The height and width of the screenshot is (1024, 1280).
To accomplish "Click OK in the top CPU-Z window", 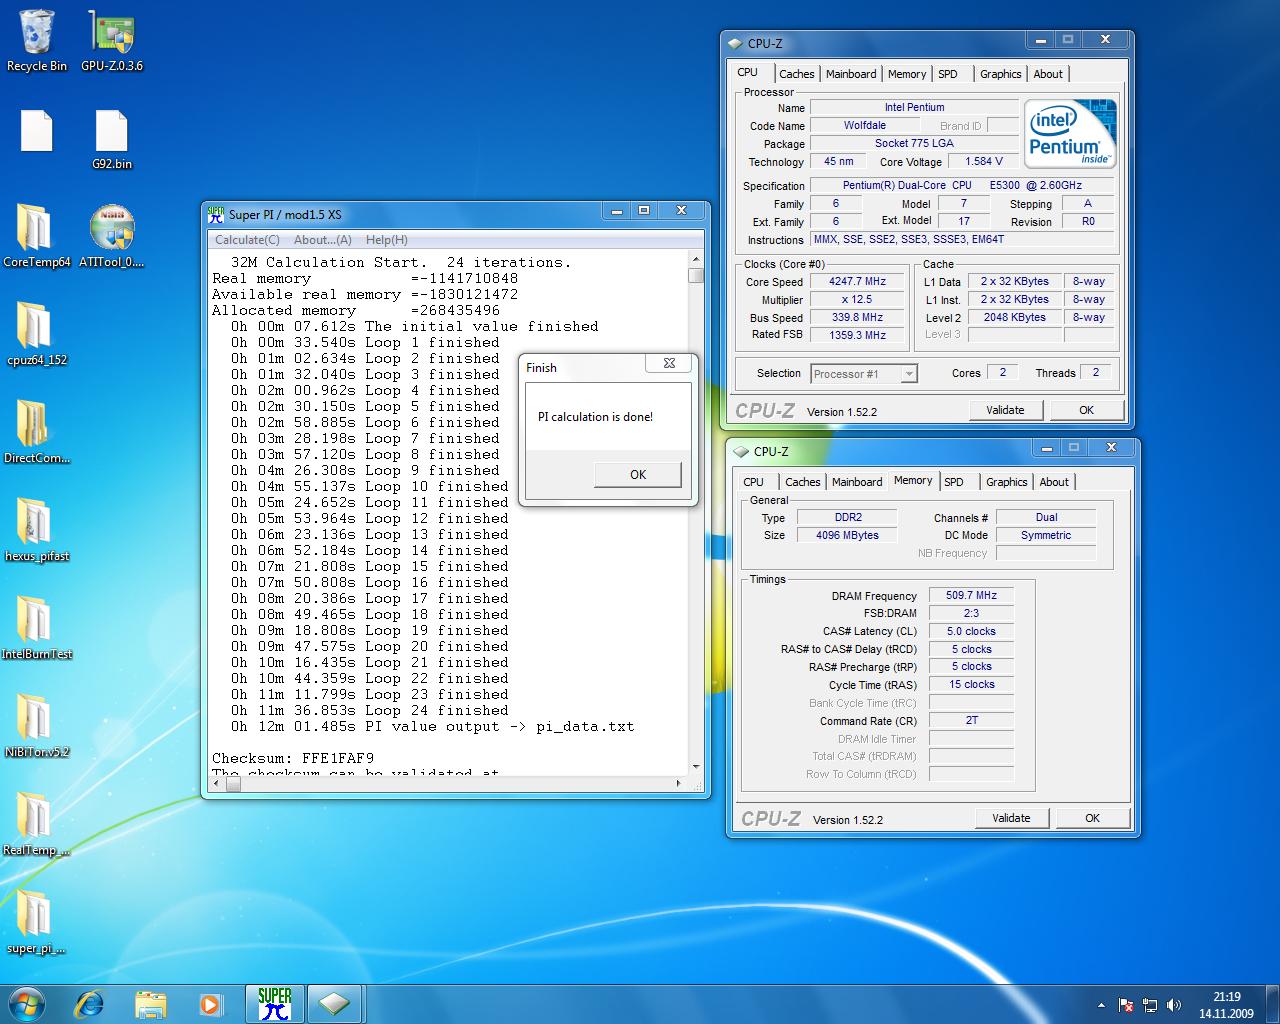I will [x=1086, y=410].
